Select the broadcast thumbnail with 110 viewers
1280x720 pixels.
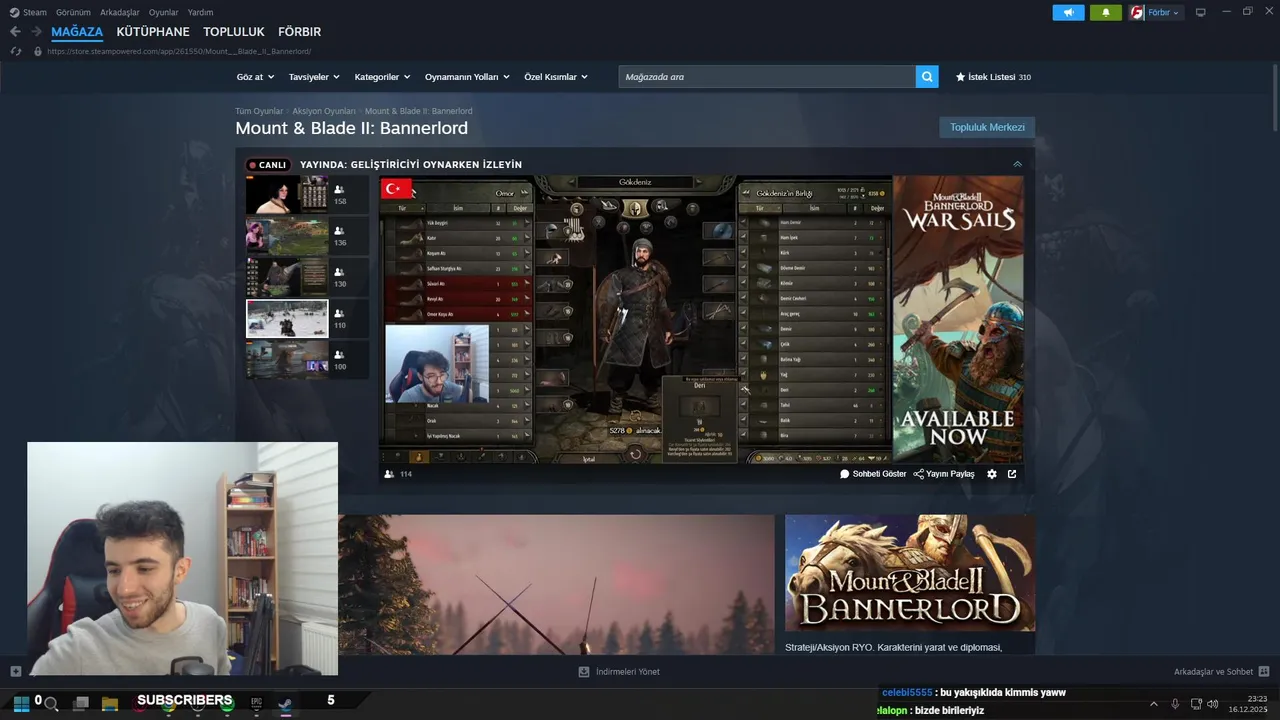[x=287, y=319]
